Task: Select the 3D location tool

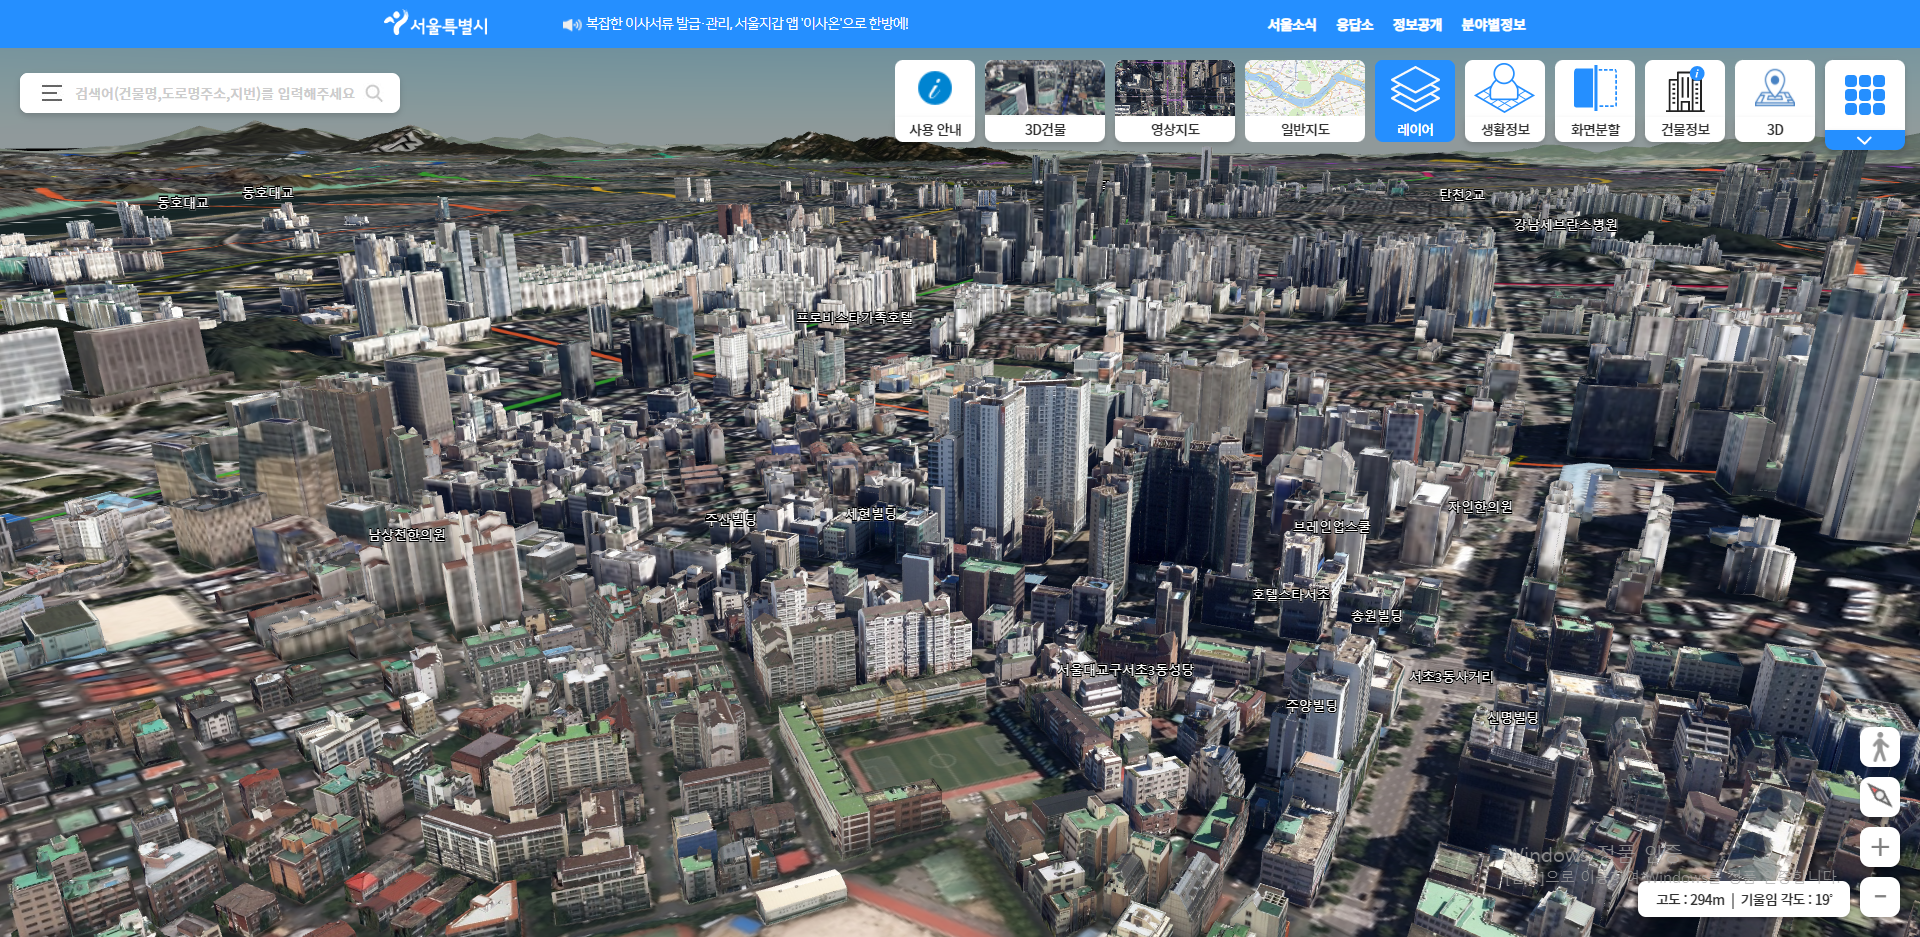Action: [x=1775, y=101]
